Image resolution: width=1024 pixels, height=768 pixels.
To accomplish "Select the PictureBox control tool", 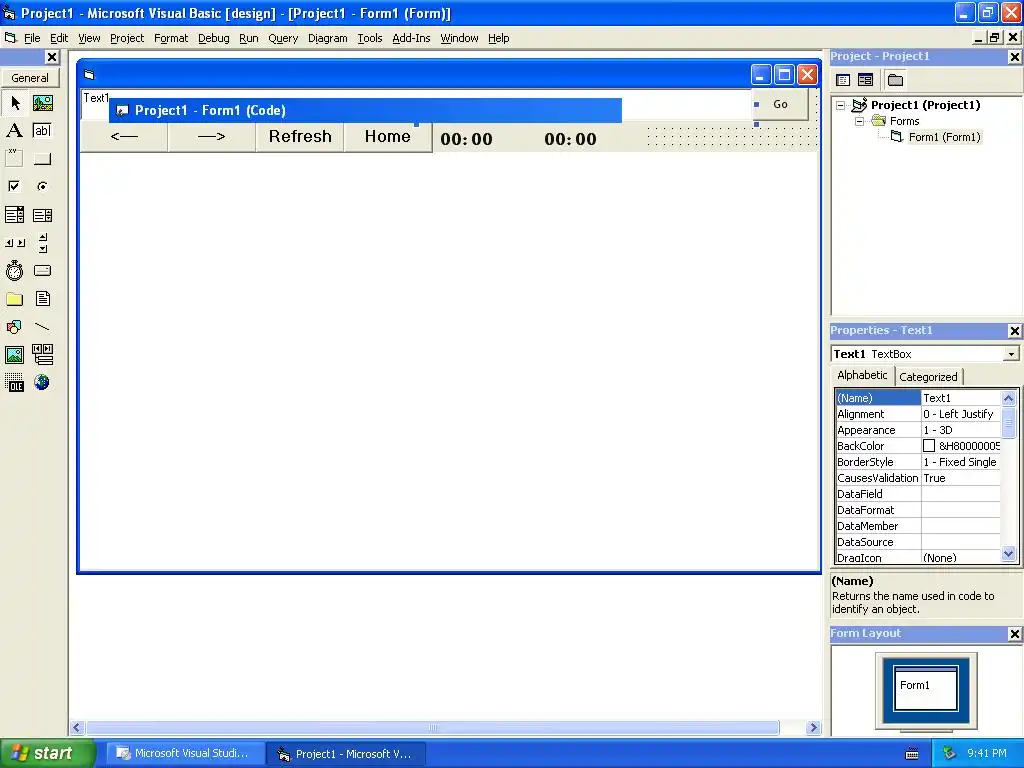I will [x=42, y=103].
